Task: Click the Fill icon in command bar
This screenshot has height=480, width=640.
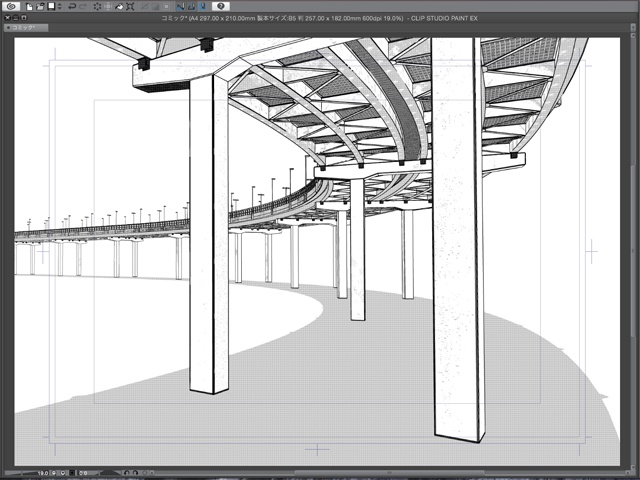Action: pyautogui.click(x=119, y=6)
